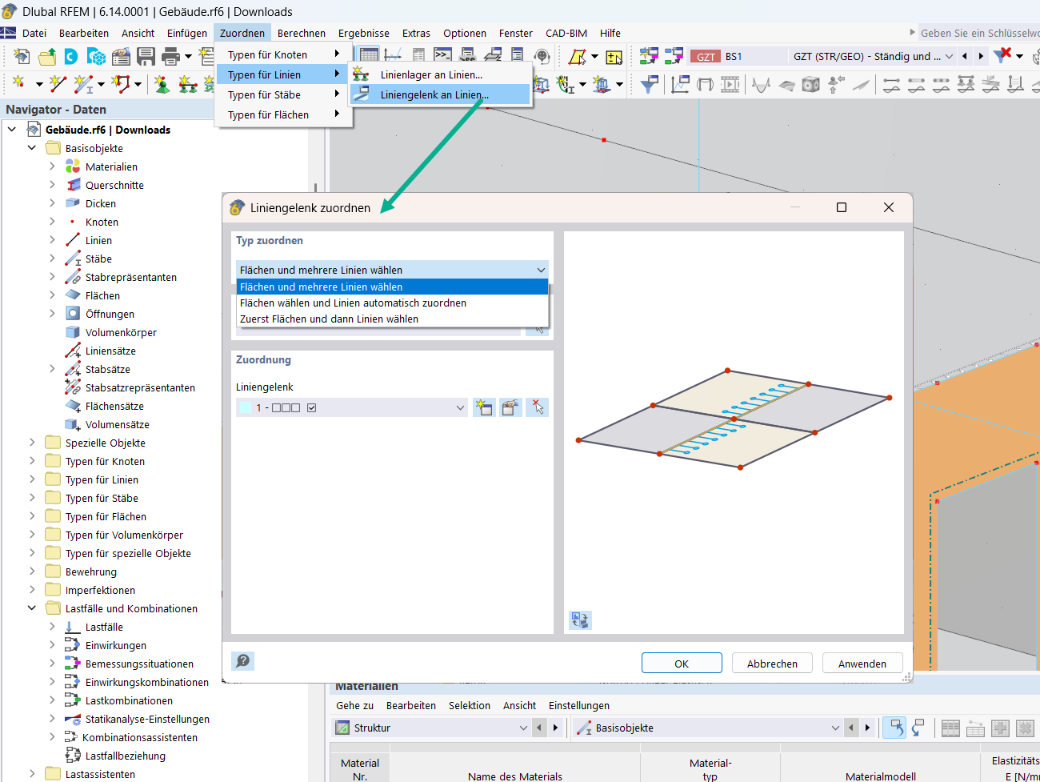Select 'Flächen und mehrere Linien wählen' highlighted option
1040x782 pixels.
392,287
